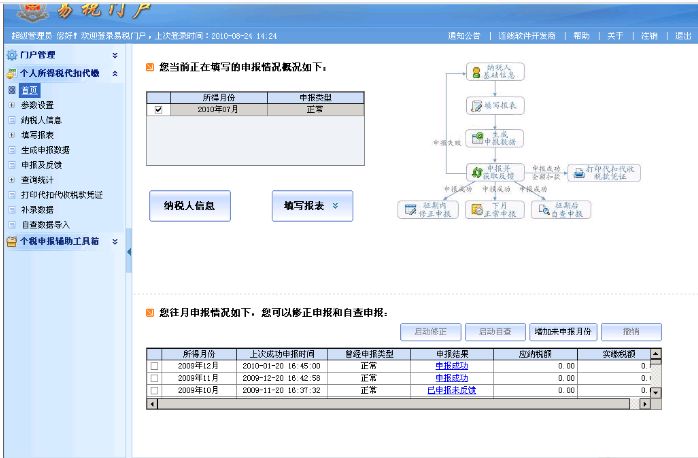Open 帮助 in top bar
This screenshot has height=458, width=698.
point(581,36)
